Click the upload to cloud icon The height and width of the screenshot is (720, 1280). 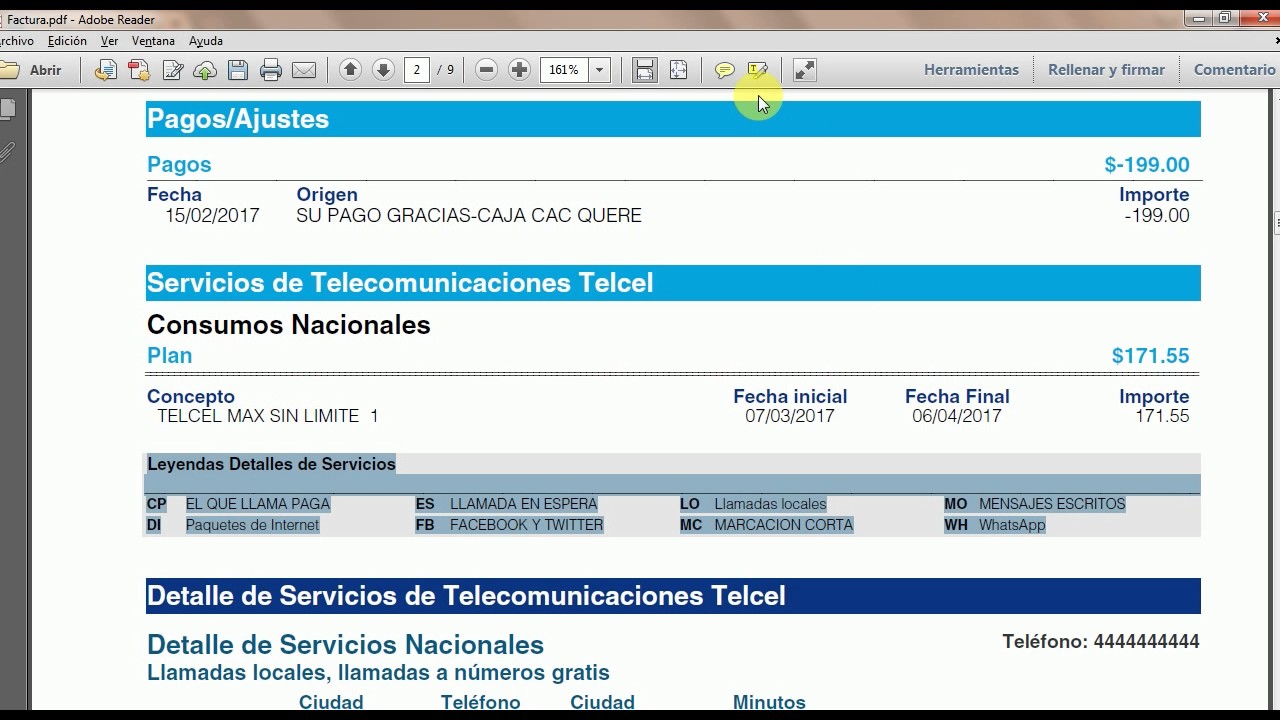click(205, 70)
